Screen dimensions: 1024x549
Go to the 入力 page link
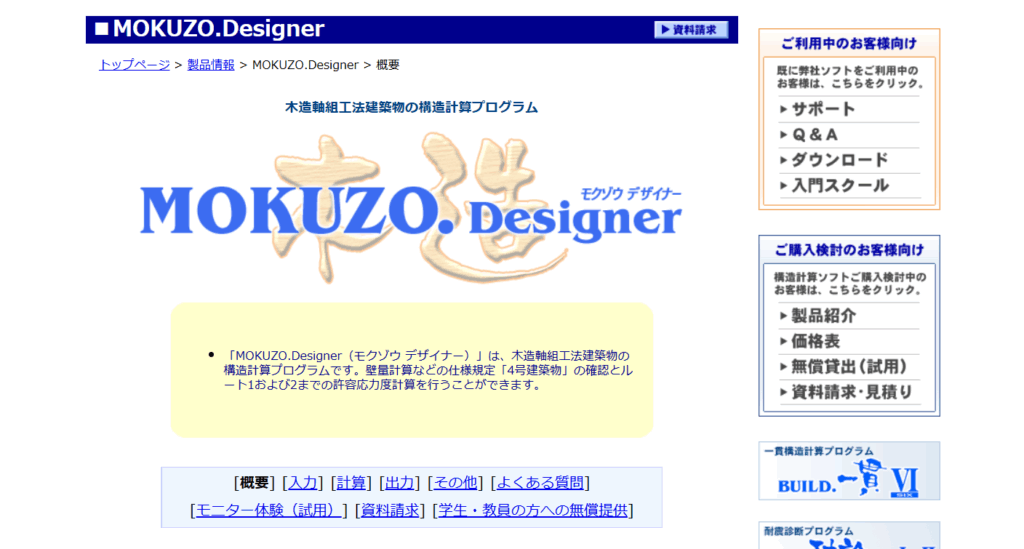302,482
